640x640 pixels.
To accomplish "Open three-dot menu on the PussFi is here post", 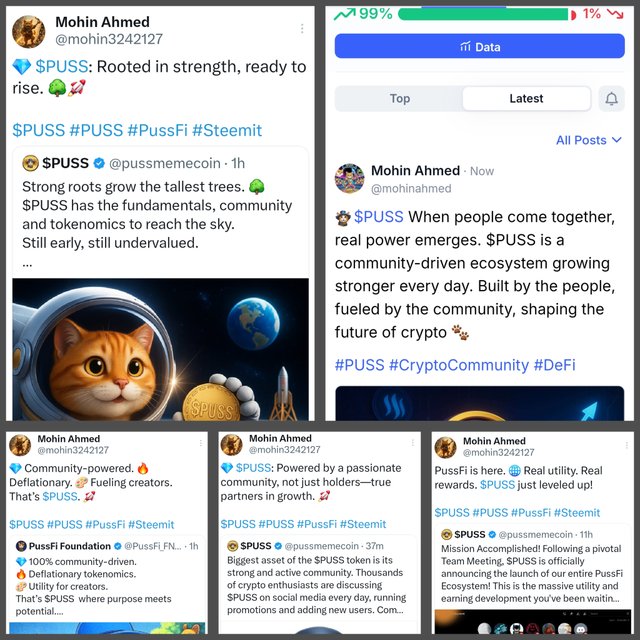I will pyautogui.click(x=626, y=445).
